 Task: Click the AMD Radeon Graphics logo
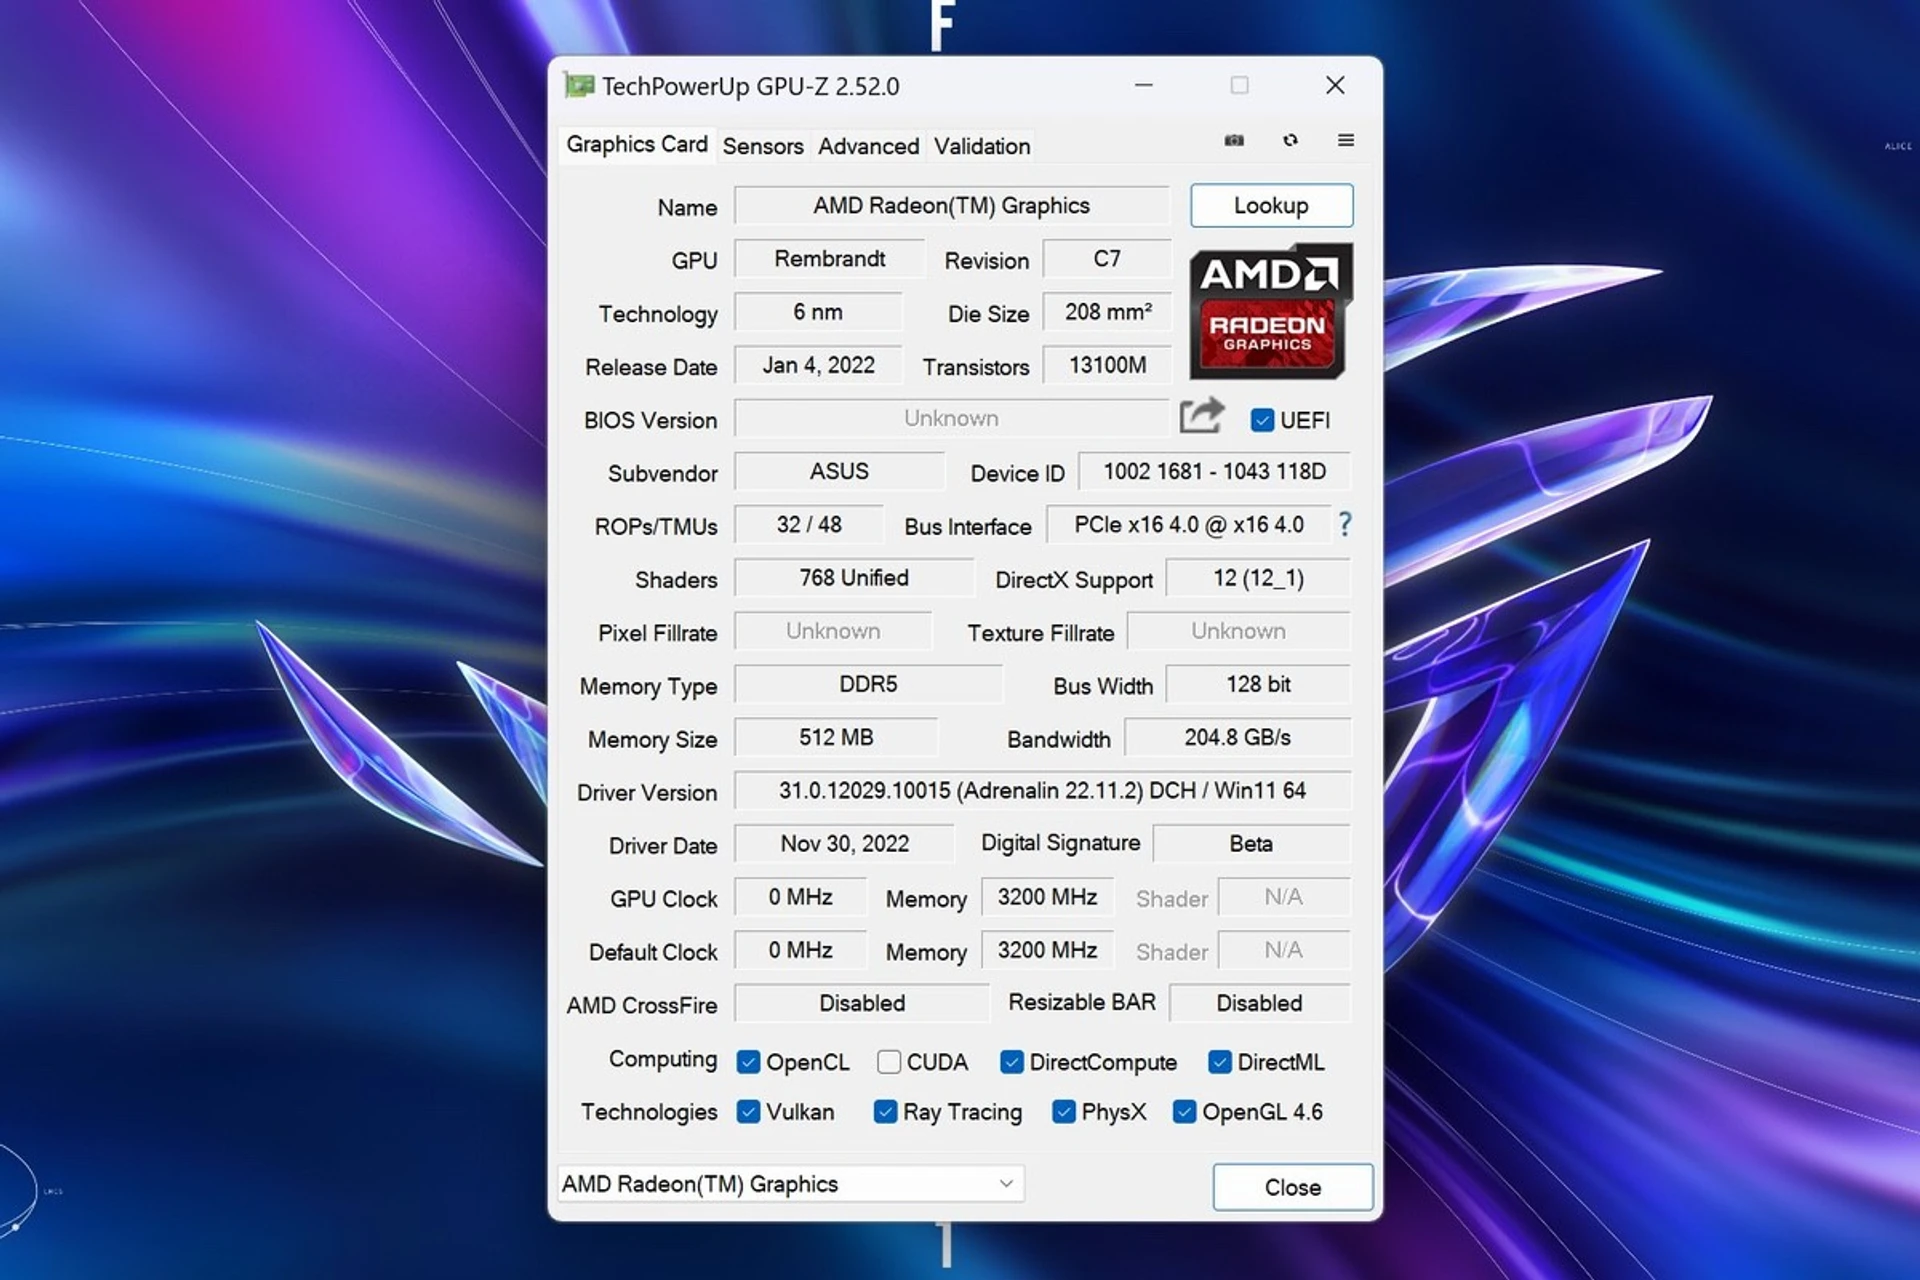[x=1270, y=311]
